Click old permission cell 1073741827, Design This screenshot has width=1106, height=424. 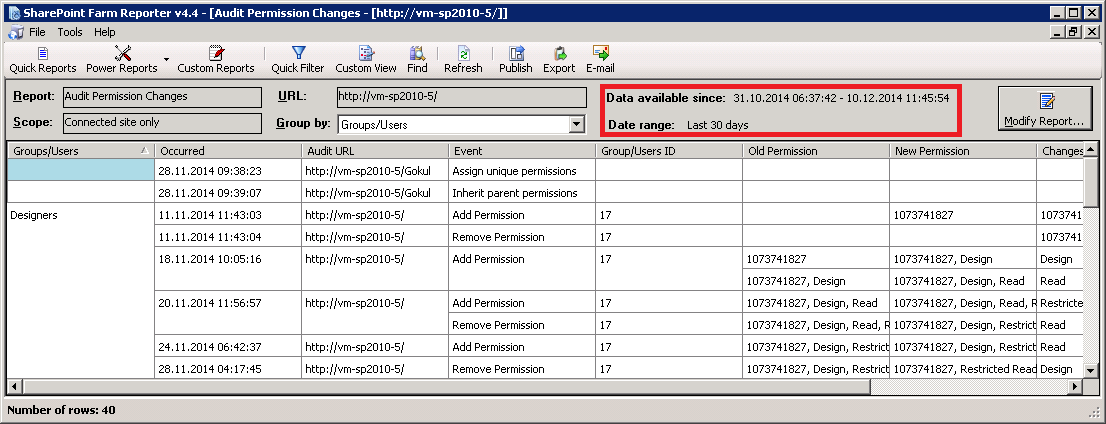point(815,281)
